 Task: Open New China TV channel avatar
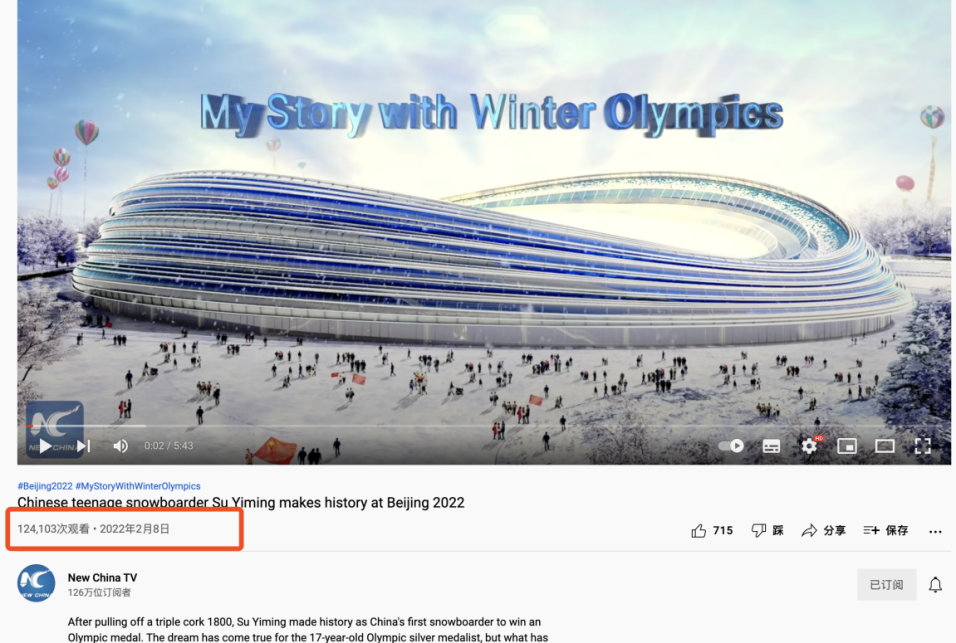pos(36,583)
